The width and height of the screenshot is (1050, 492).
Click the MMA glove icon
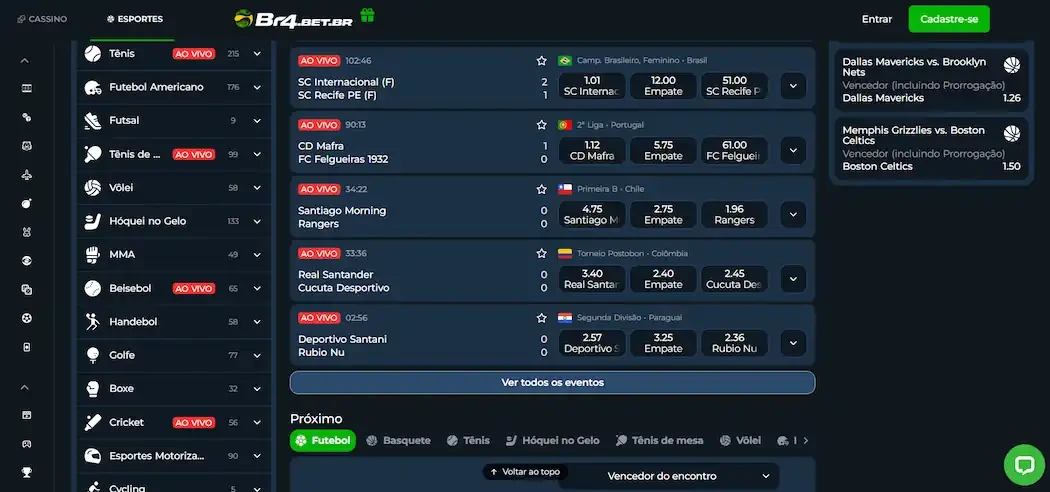click(92, 254)
